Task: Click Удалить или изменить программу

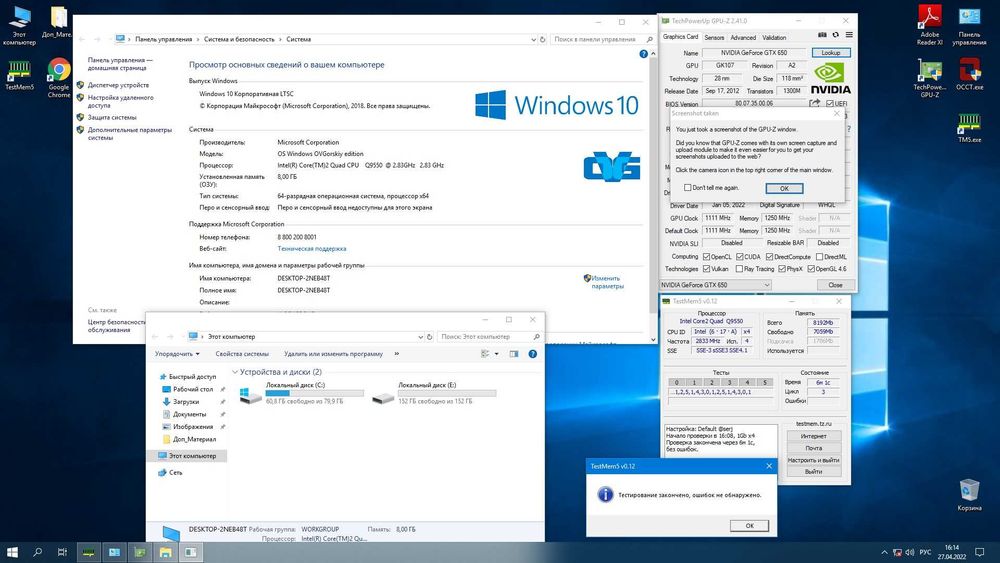Action: 333,354
